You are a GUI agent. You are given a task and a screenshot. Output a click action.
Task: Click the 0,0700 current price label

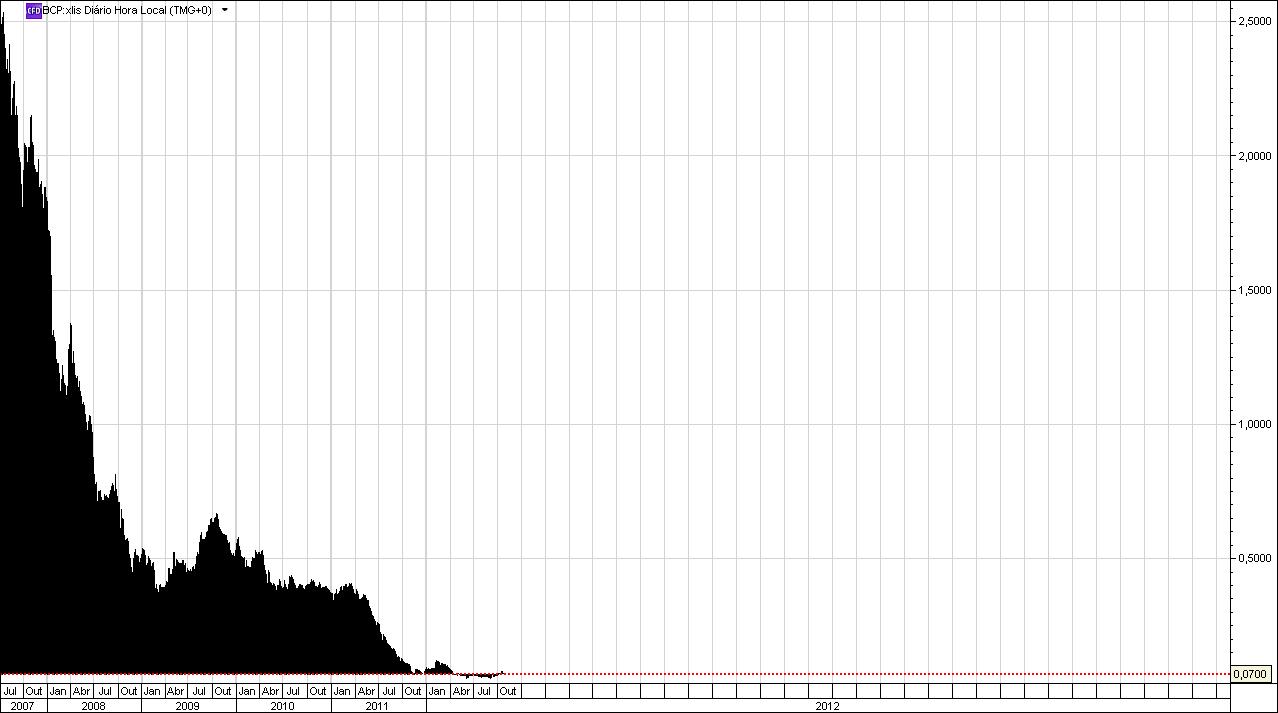[1250, 675]
